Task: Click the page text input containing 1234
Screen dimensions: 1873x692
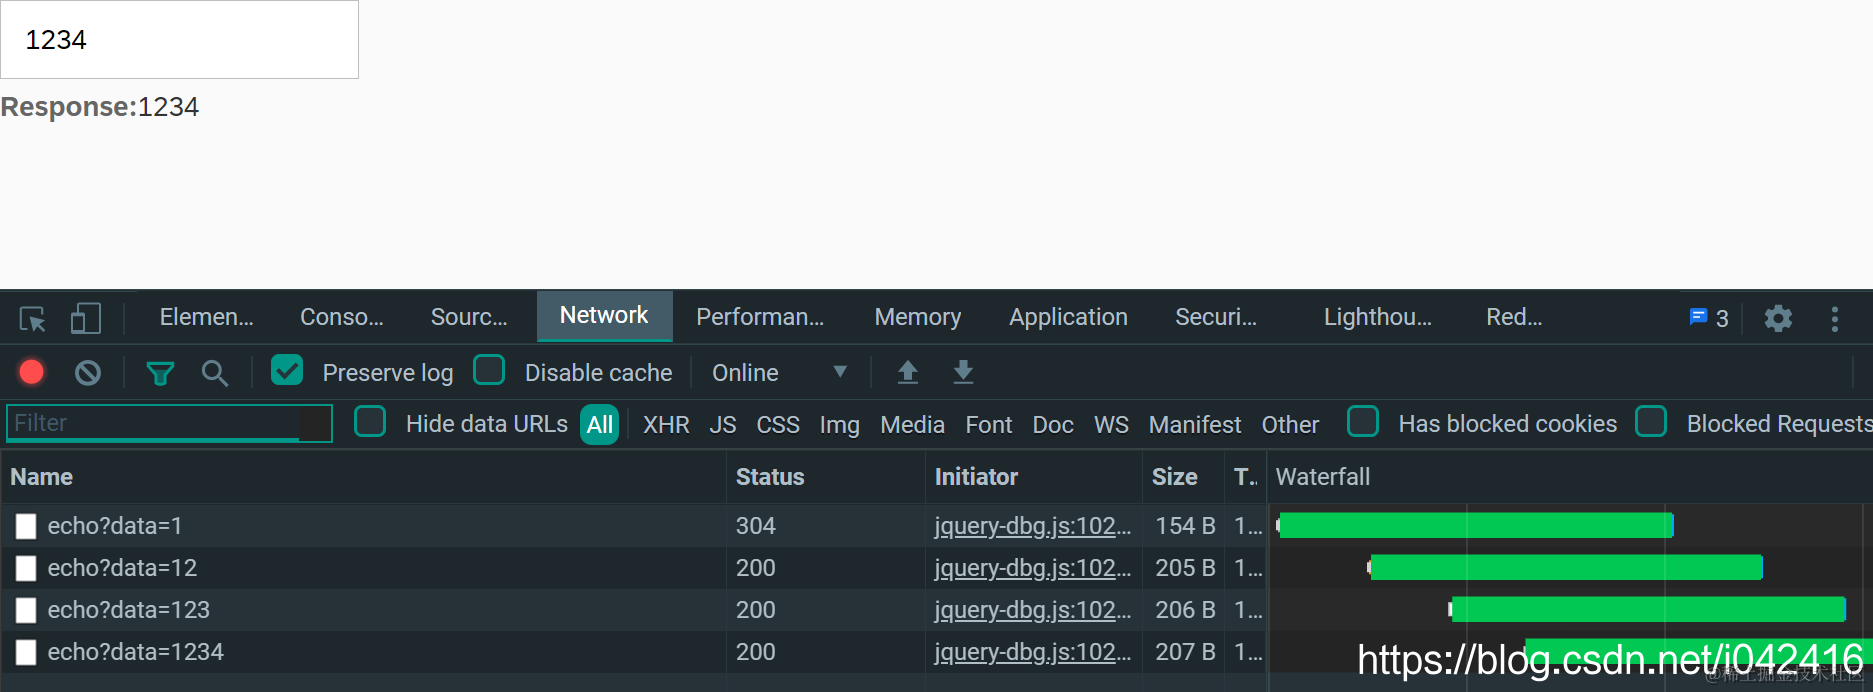Action: click(179, 39)
